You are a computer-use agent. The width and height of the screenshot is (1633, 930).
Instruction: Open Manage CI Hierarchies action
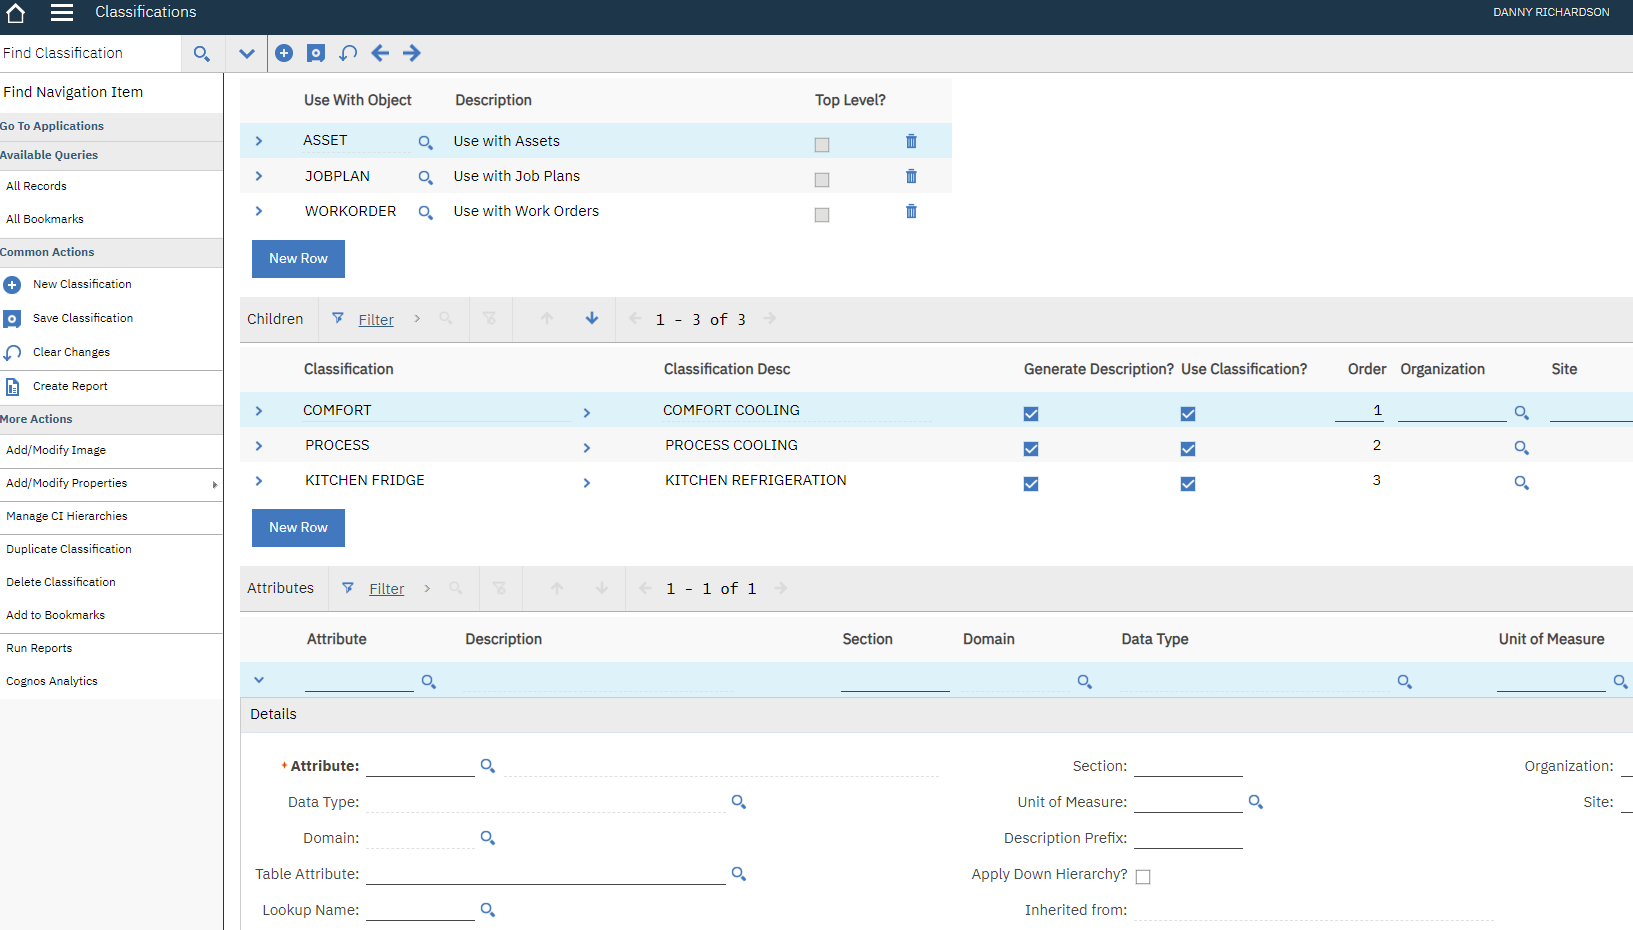tap(67, 516)
